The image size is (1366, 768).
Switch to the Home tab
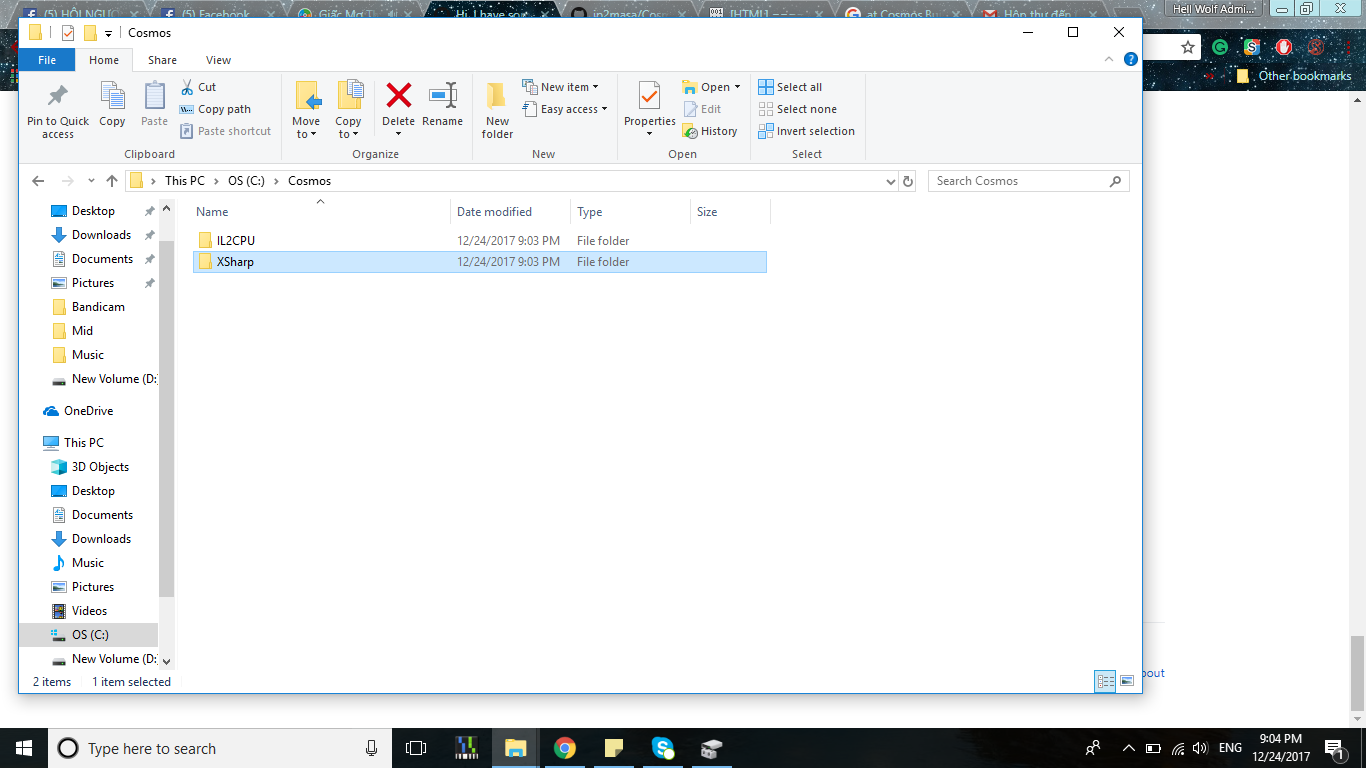[x=104, y=60]
